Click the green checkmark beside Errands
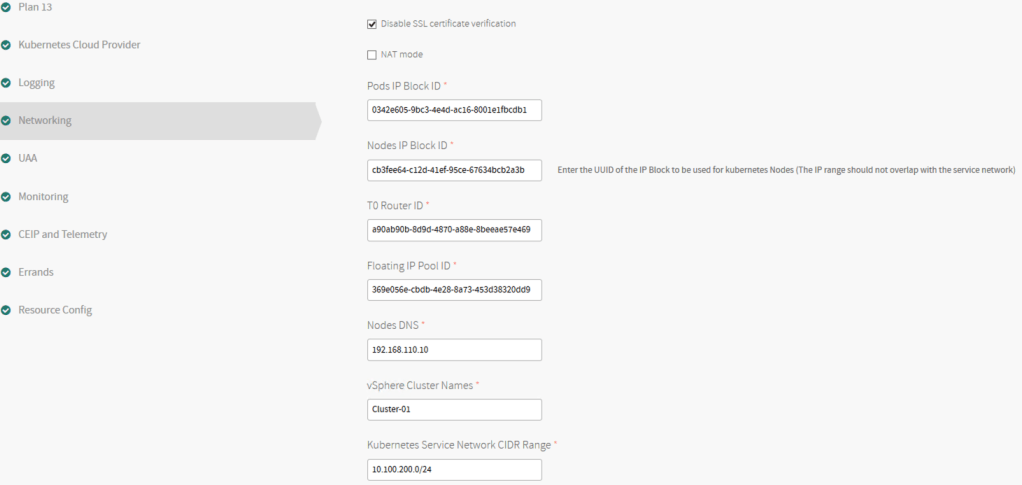Image resolution: width=1022 pixels, height=485 pixels. coord(6,272)
